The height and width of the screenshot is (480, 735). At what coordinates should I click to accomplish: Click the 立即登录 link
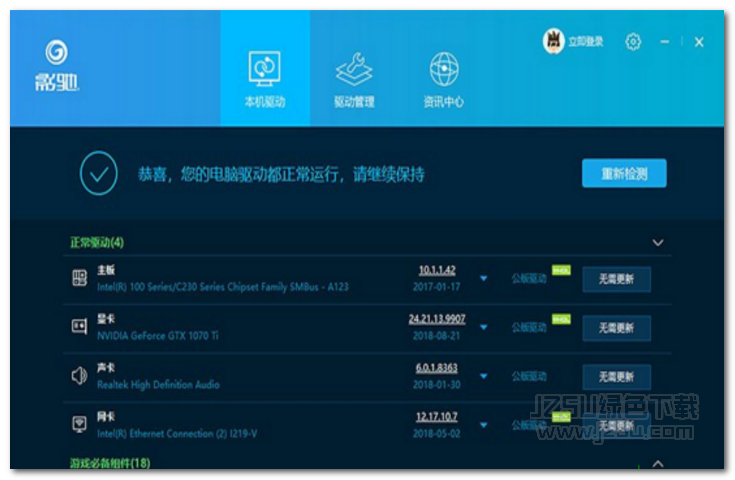point(586,42)
